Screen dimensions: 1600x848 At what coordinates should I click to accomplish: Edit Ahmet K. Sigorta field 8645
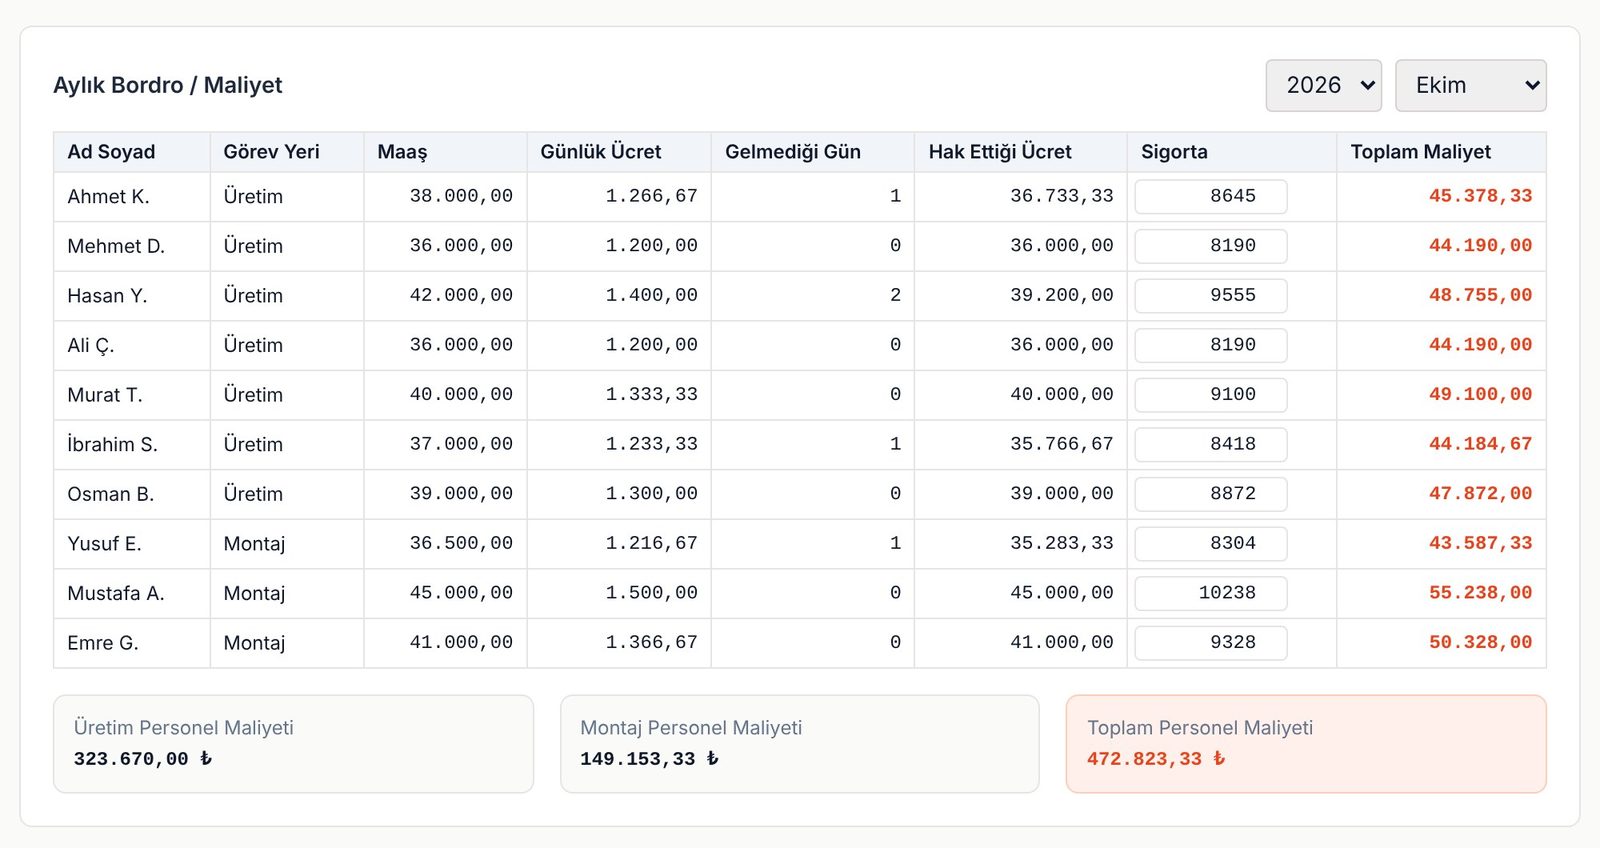coord(1211,196)
